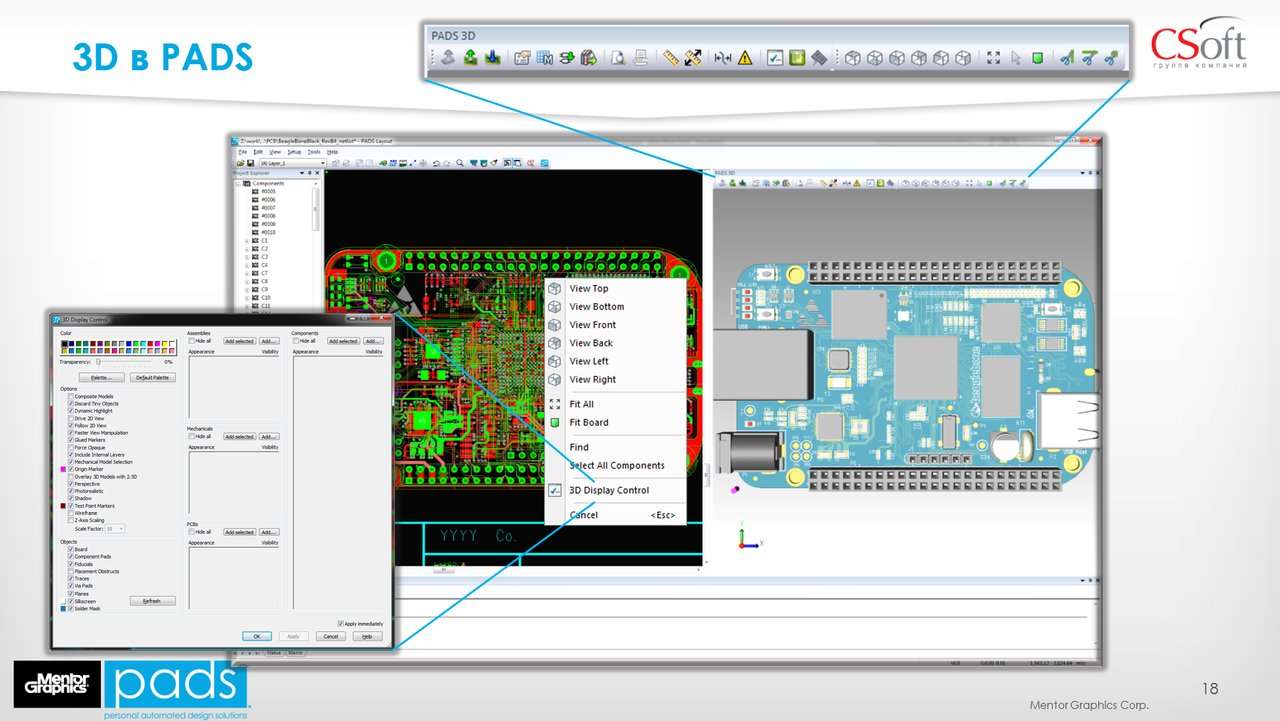Expand the C3 component tree node
1280x721 pixels.
(x=247, y=257)
